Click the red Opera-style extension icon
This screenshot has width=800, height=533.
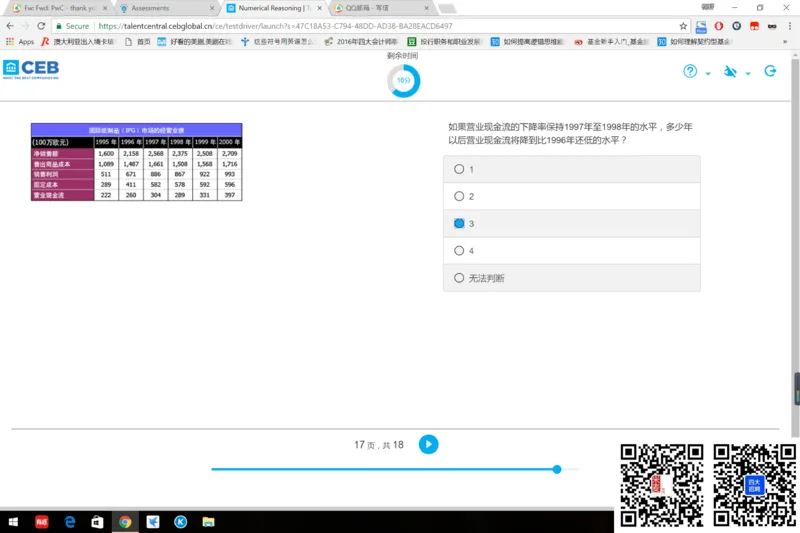point(719,26)
